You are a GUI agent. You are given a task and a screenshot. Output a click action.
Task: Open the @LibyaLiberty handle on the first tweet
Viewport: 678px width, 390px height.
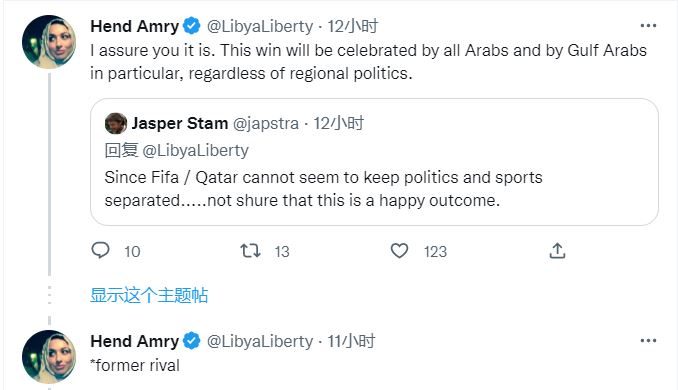260,26
